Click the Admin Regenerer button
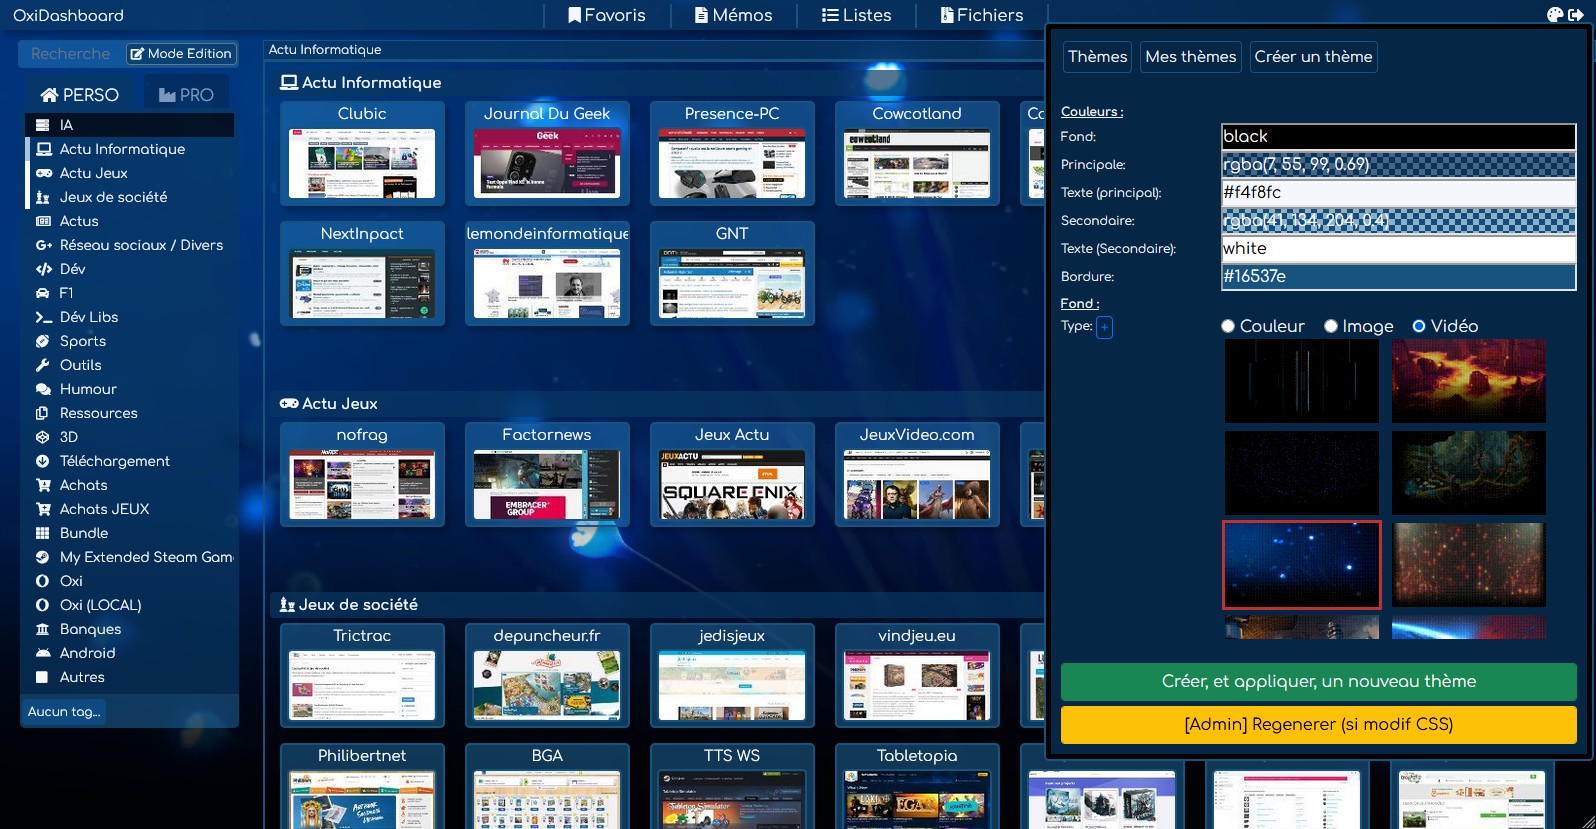Viewport: 1596px width, 829px height. pyautogui.click(x=1319, y=725)
